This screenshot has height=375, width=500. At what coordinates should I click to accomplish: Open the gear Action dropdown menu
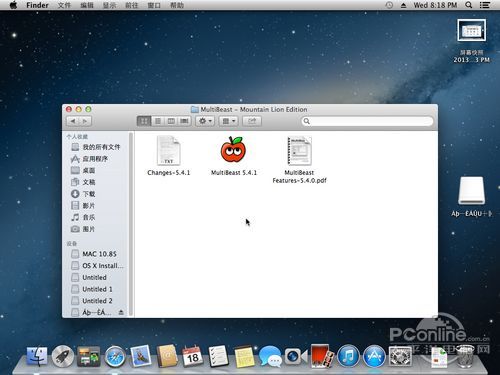[x=205, y=121]
